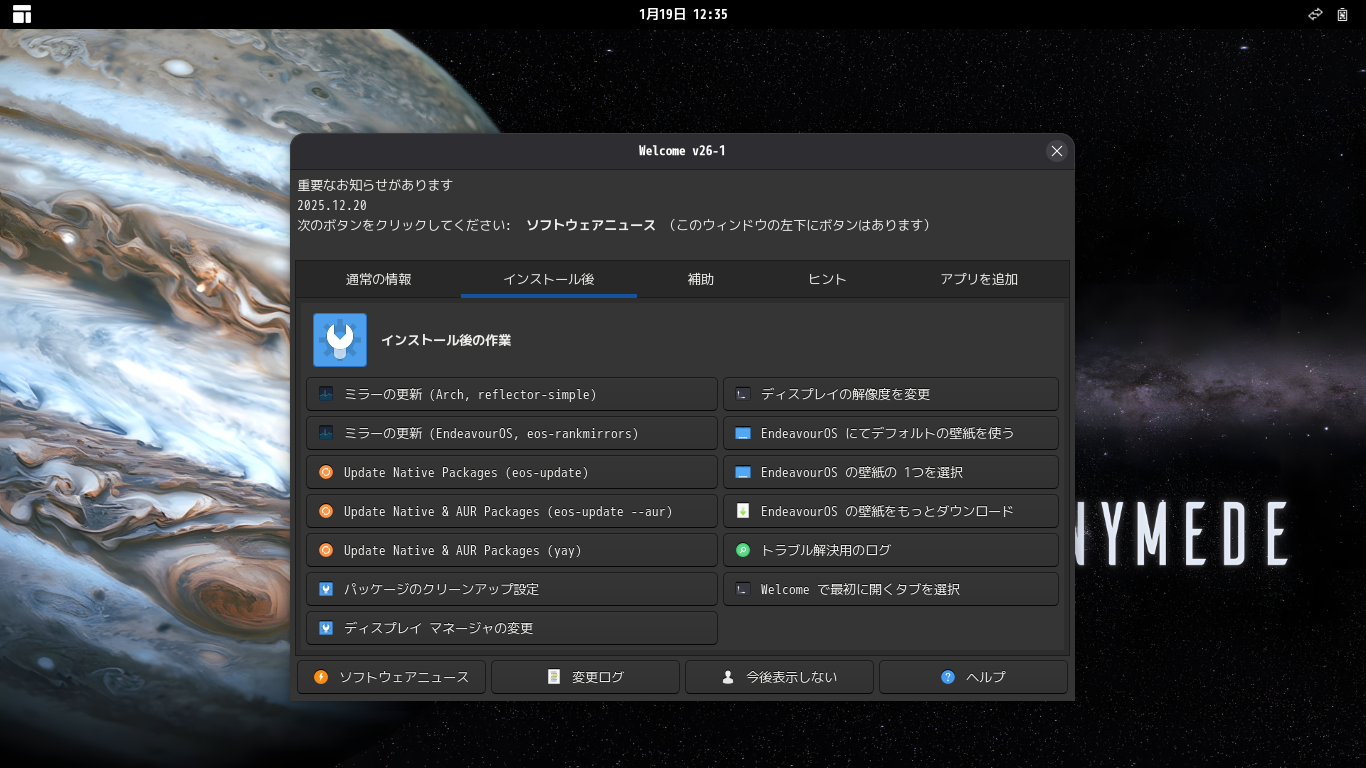Click the blue wrench icon beside インストール後の作業

click(x=340, y=340)
